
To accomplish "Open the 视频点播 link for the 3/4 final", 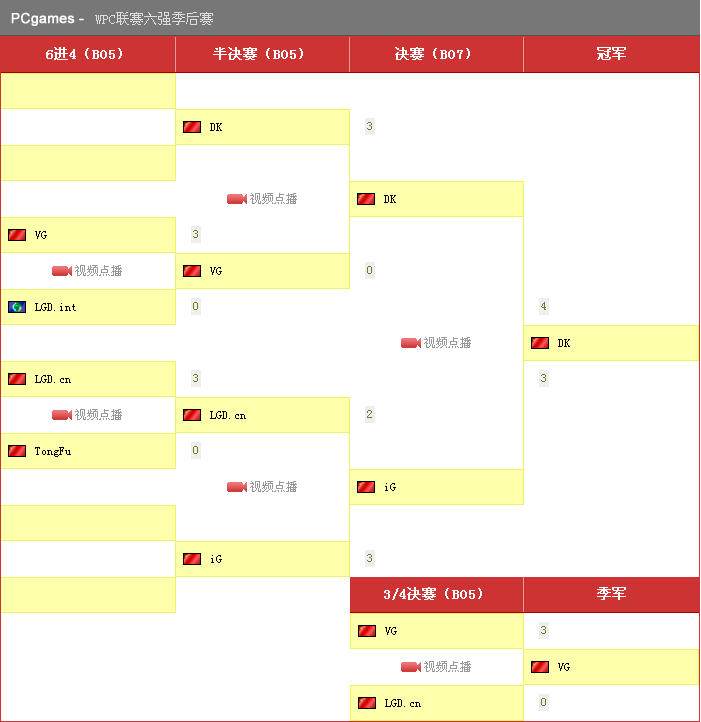I will click(x=447, y=667).
